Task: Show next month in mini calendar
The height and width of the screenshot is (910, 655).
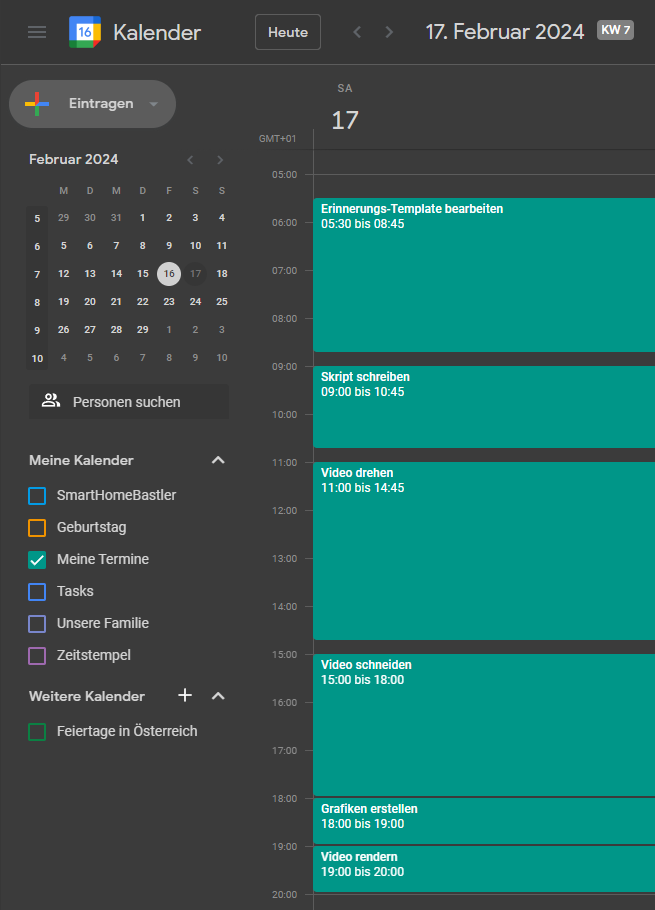Action: [x=220, y=160]
